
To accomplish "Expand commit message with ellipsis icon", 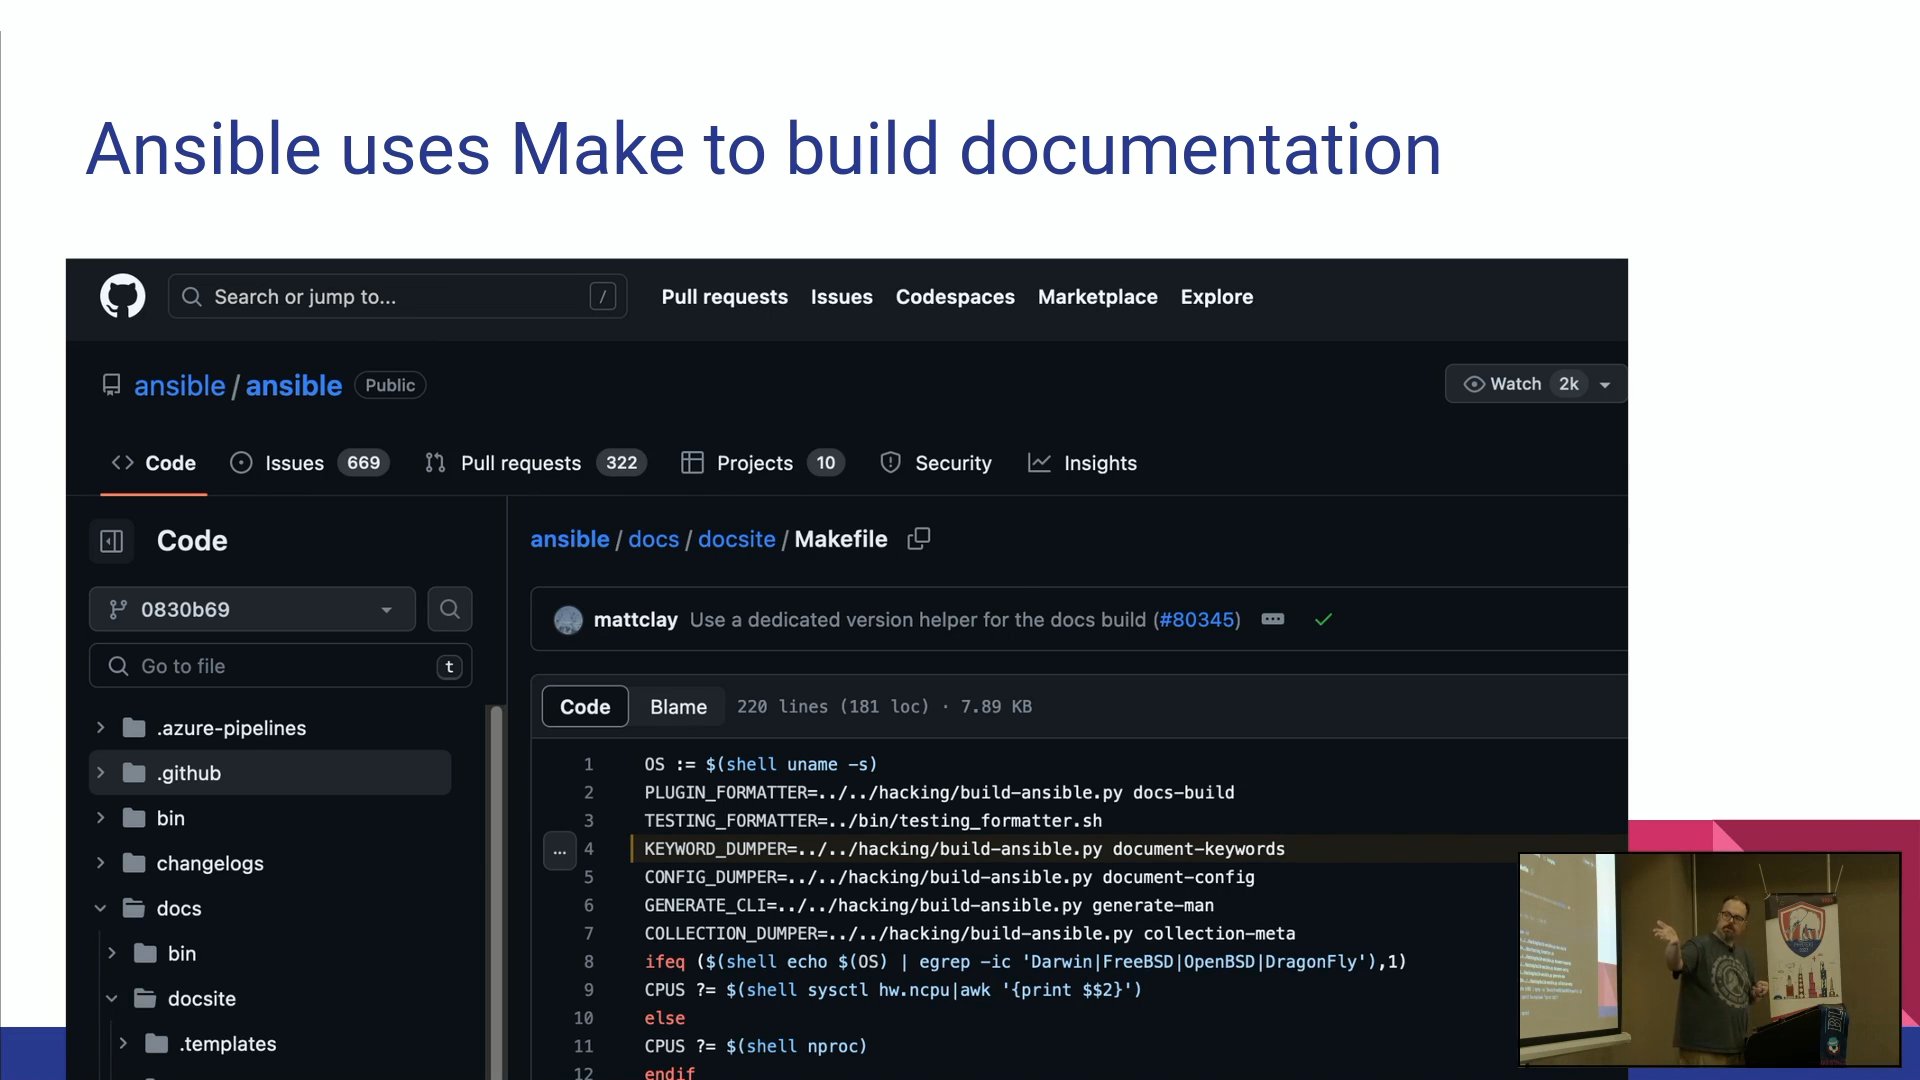I will [1272, 619].
